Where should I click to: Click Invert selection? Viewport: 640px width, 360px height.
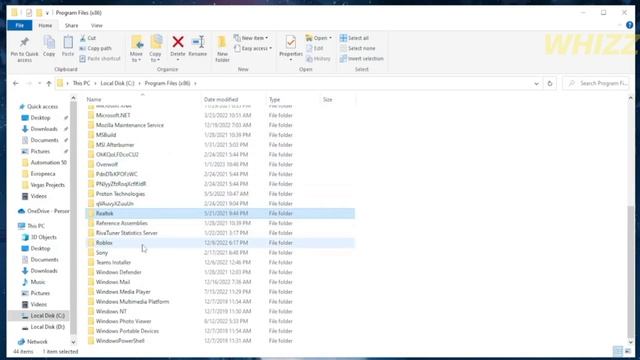tap(362, 59)
